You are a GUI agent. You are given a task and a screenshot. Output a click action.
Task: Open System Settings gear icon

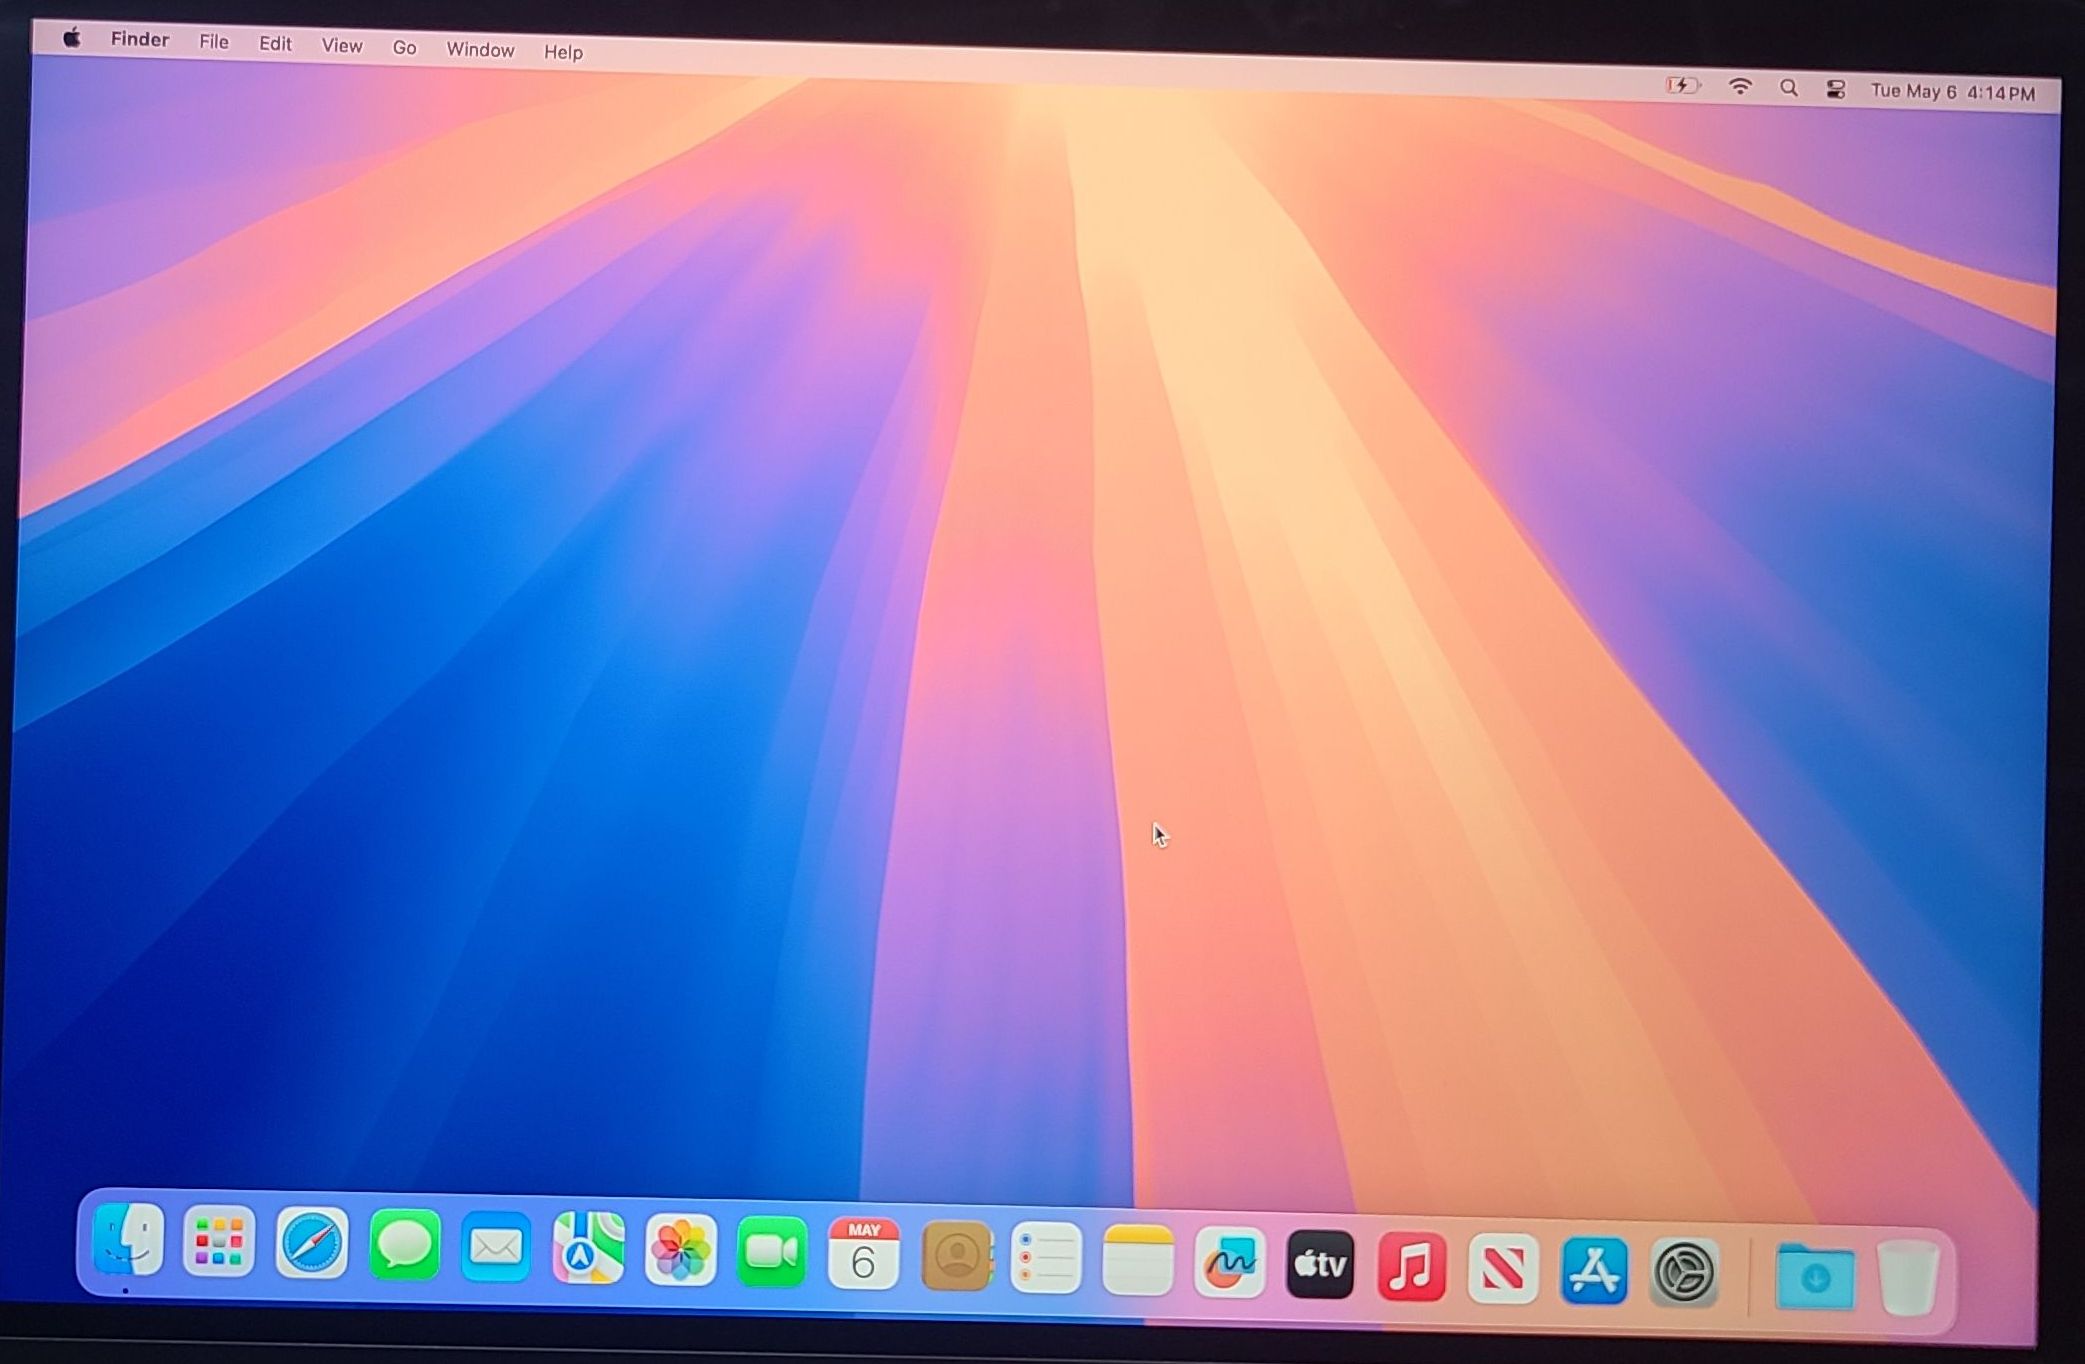(x=1685, y=1274)
